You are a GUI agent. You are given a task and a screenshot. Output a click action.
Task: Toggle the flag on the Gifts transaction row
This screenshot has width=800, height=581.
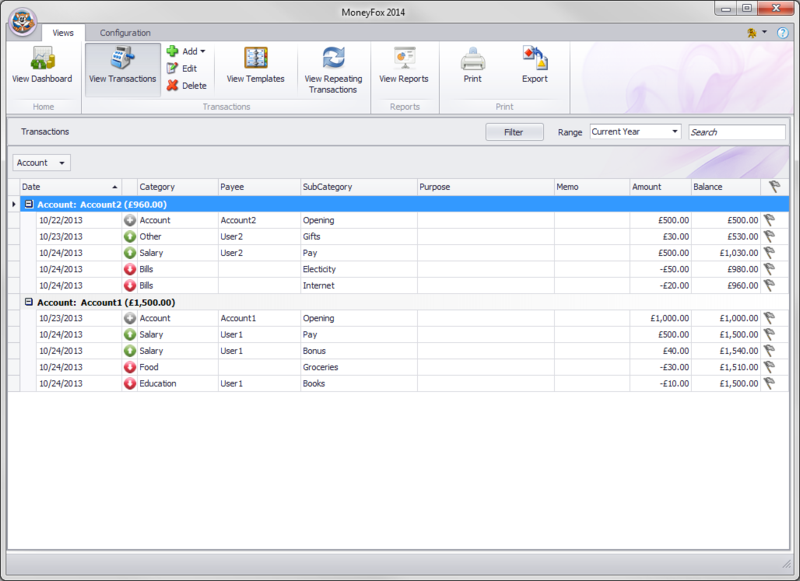tap(770, 237)
